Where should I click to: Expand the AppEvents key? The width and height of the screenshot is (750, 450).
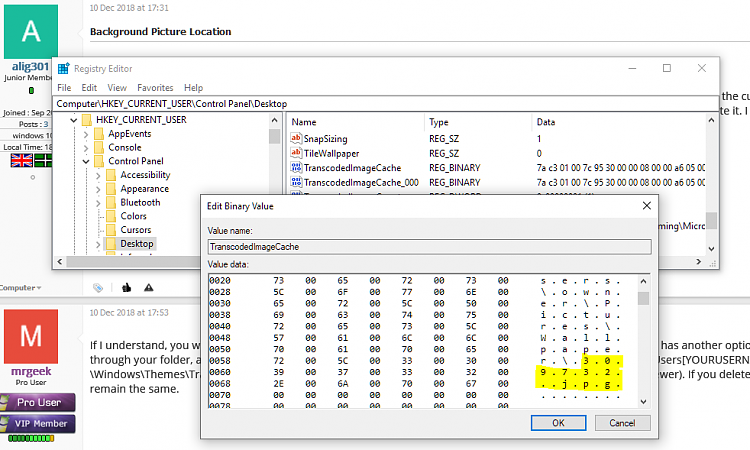coord(86,134)
